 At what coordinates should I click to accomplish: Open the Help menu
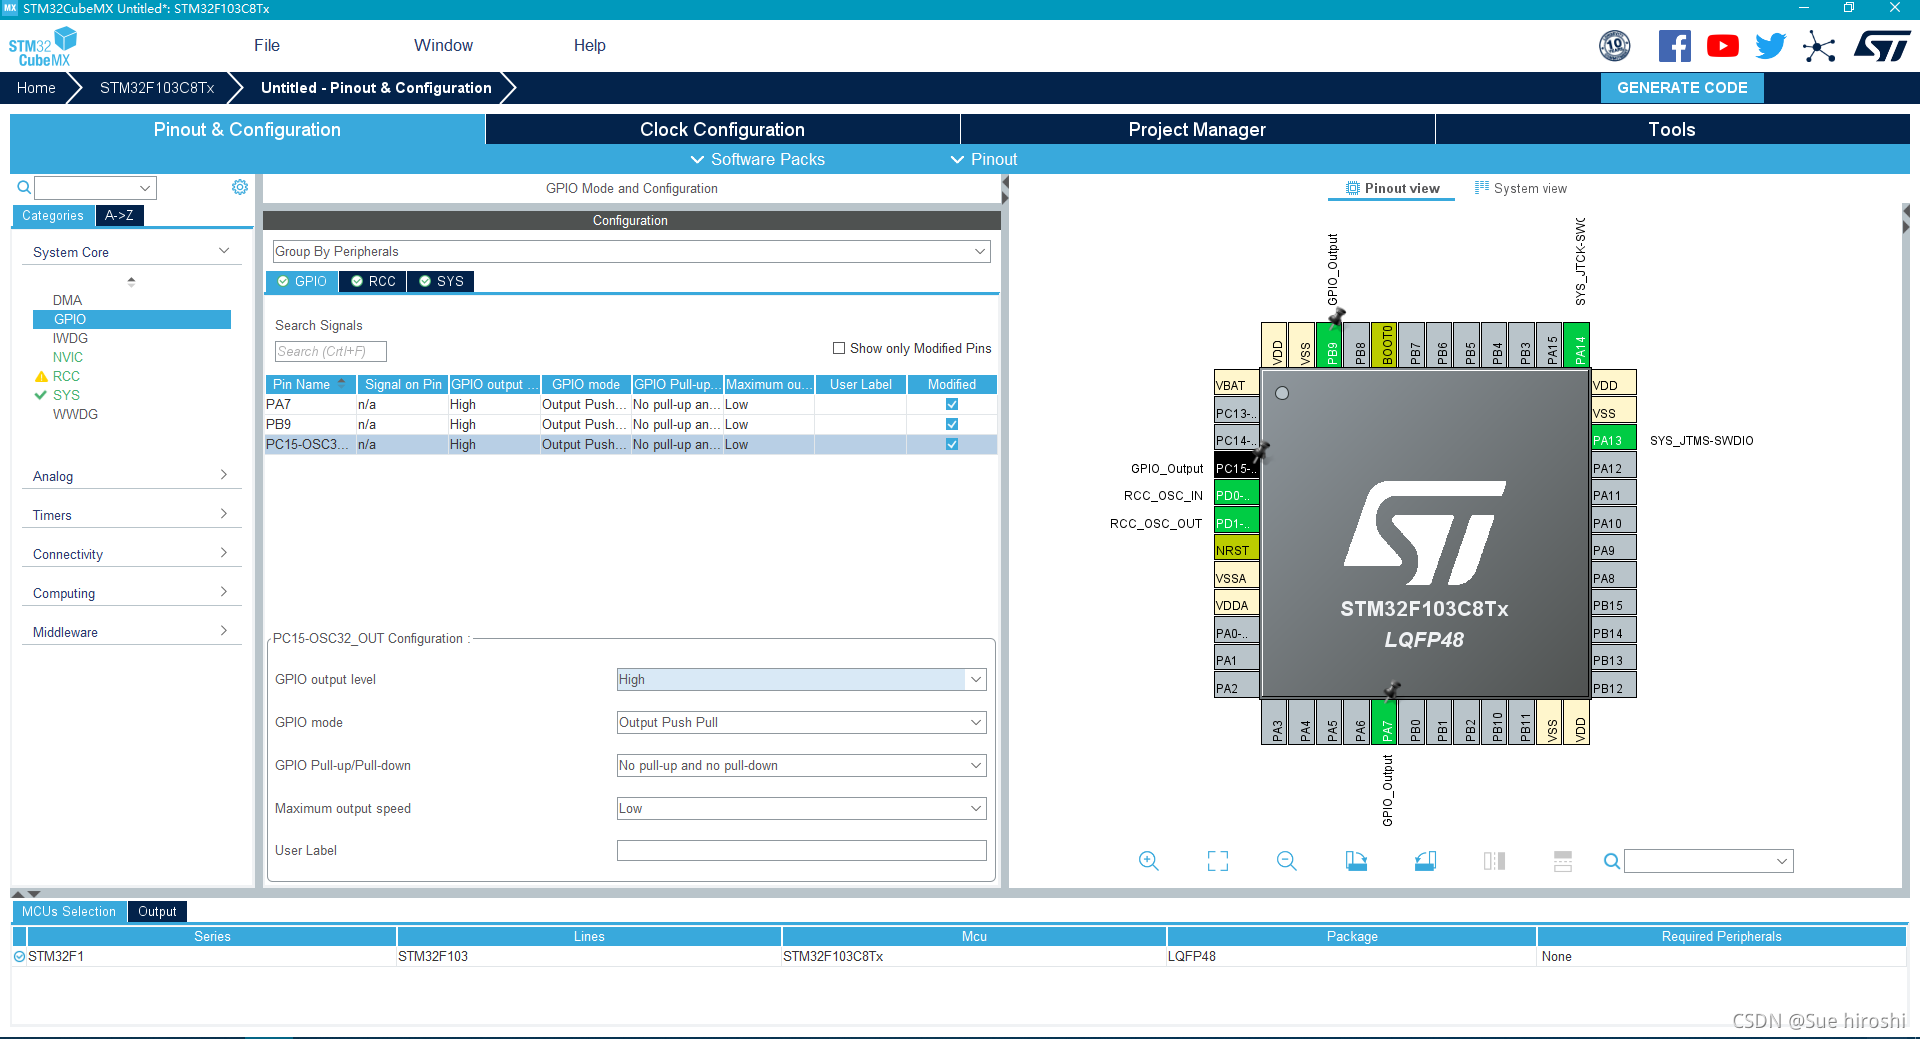point(590,45)
